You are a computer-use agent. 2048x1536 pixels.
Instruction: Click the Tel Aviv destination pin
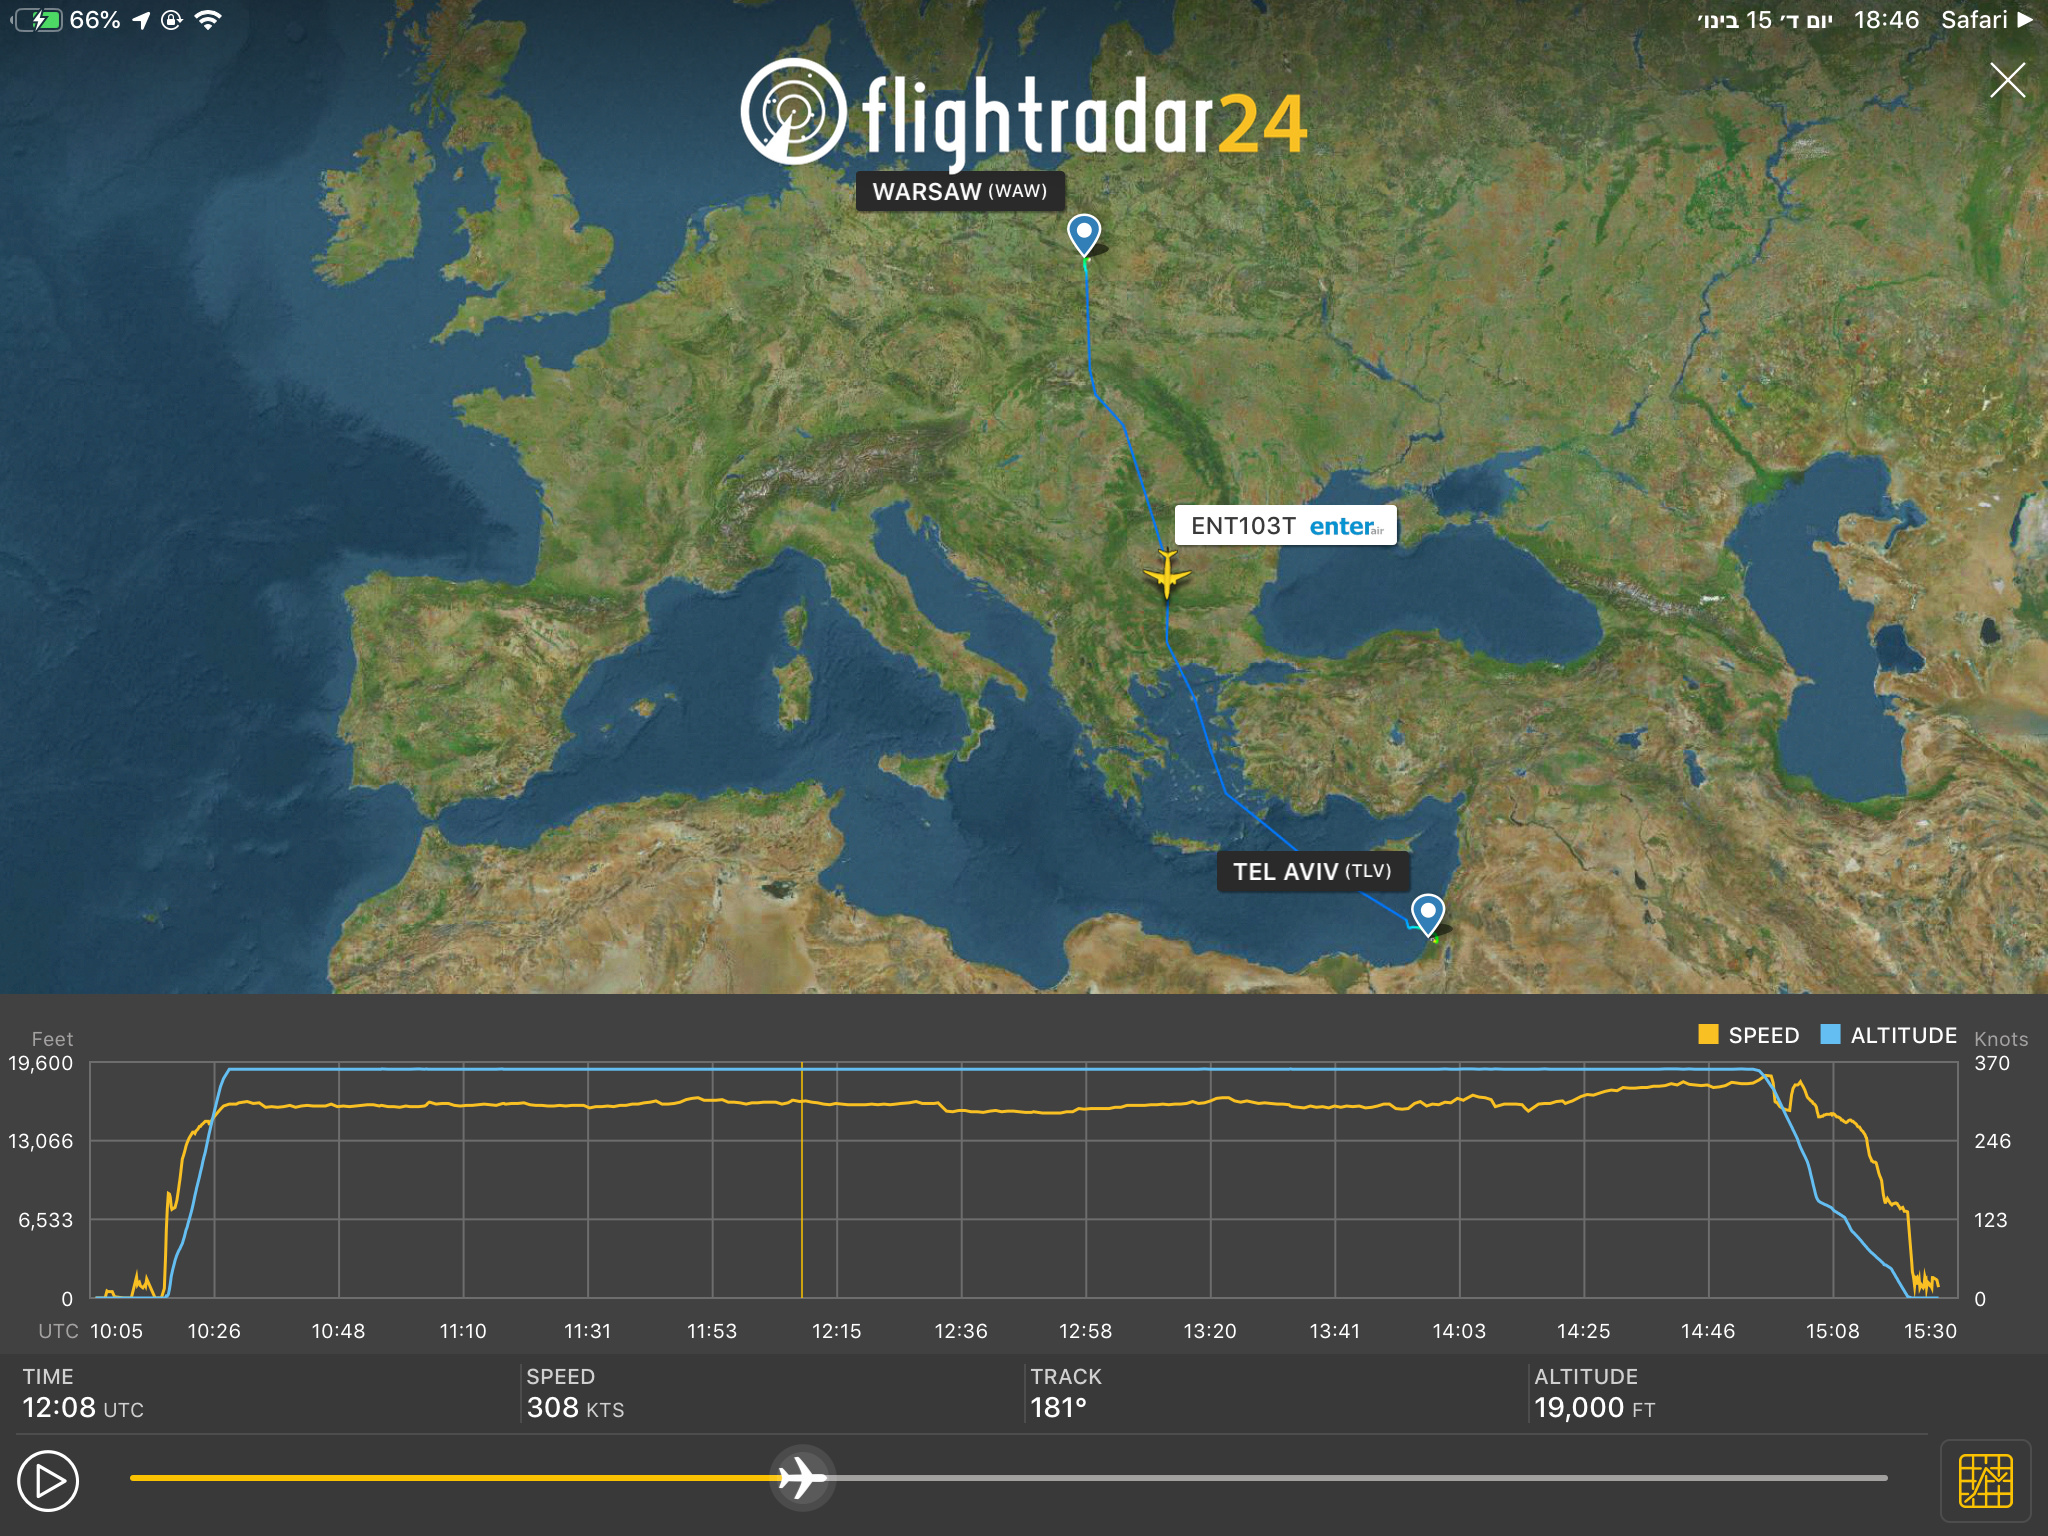pos(1427,912)
